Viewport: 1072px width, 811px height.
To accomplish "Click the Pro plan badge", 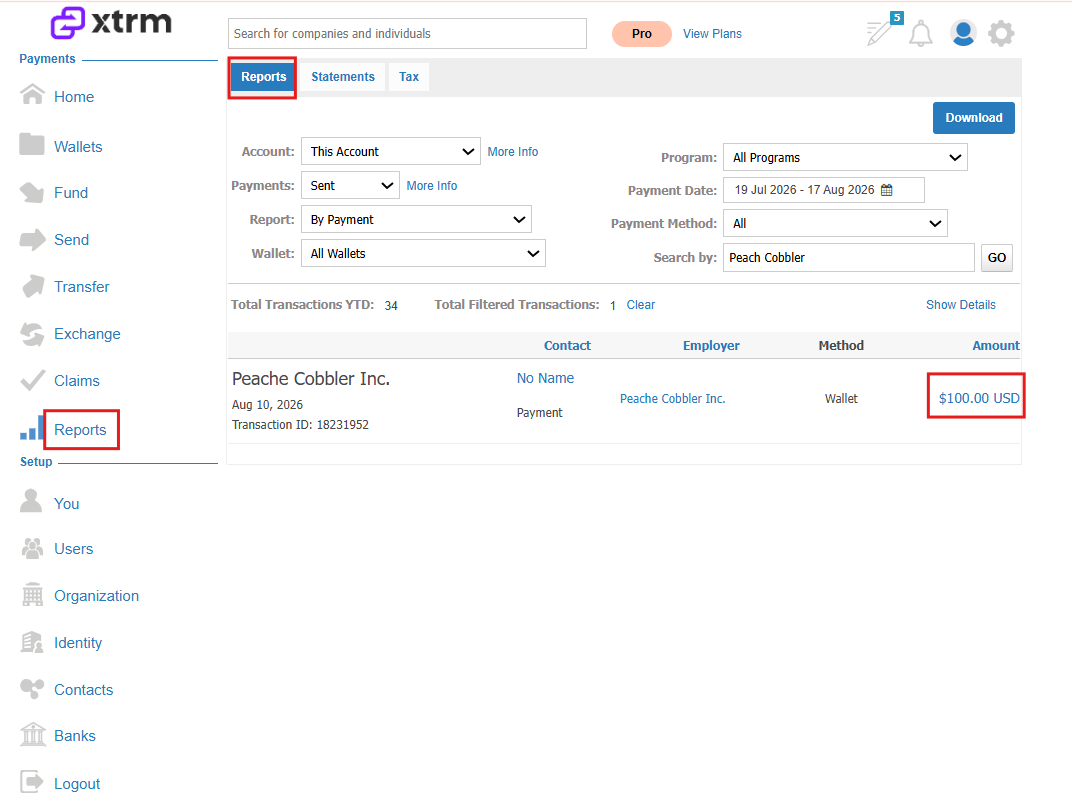I will (x=641, y=34).
